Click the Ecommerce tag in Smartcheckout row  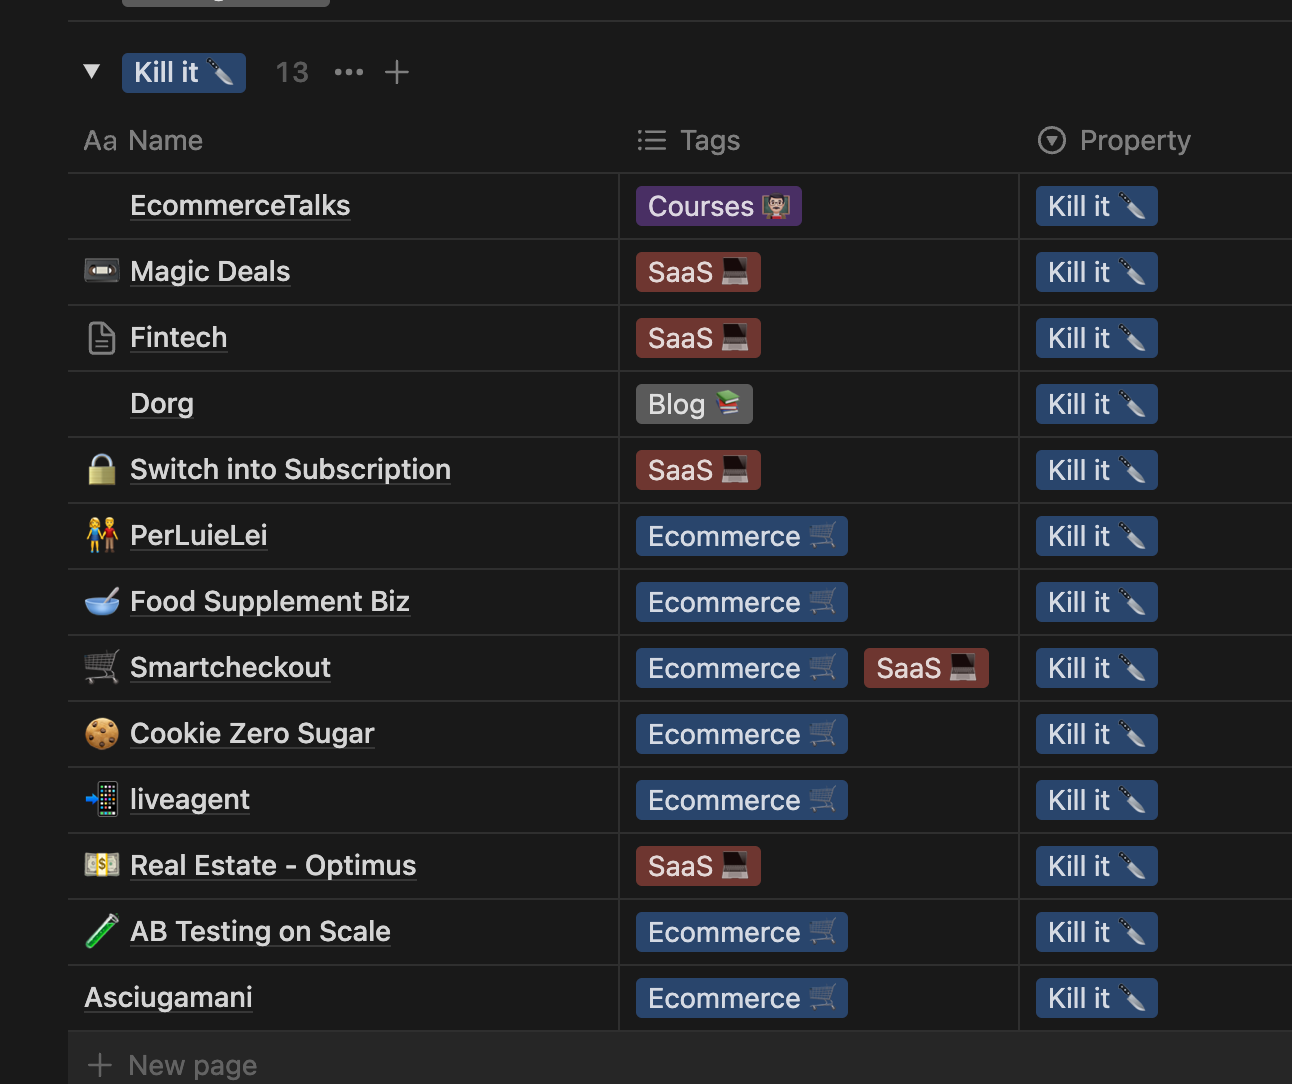click(x=742, y=668)
